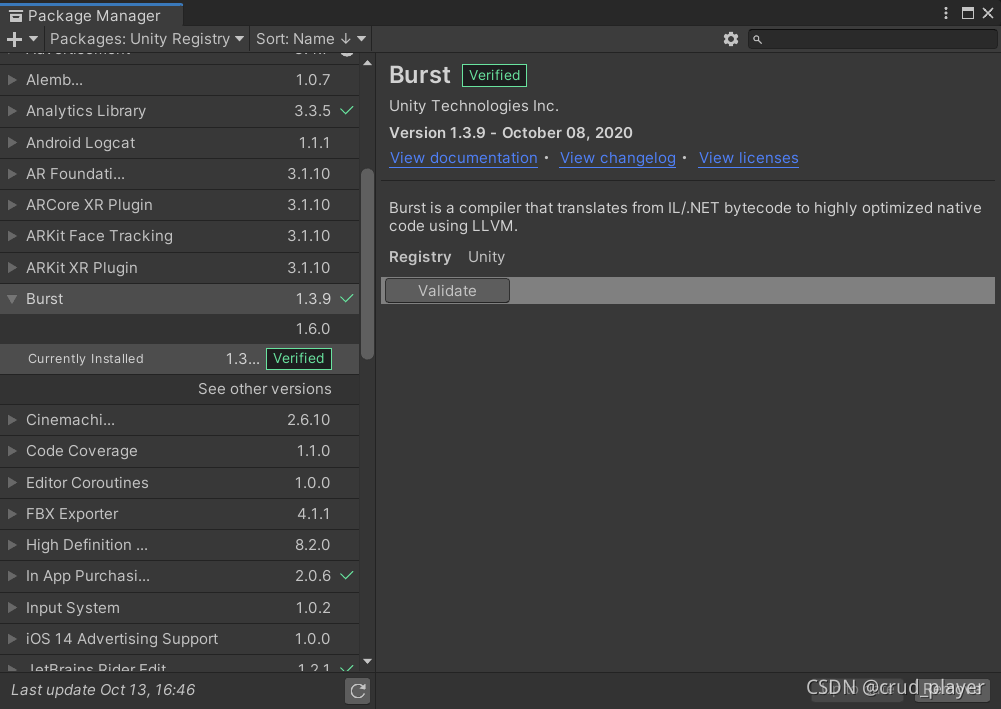
Task: Click inside the package search field
Action: tap(872, 40)
